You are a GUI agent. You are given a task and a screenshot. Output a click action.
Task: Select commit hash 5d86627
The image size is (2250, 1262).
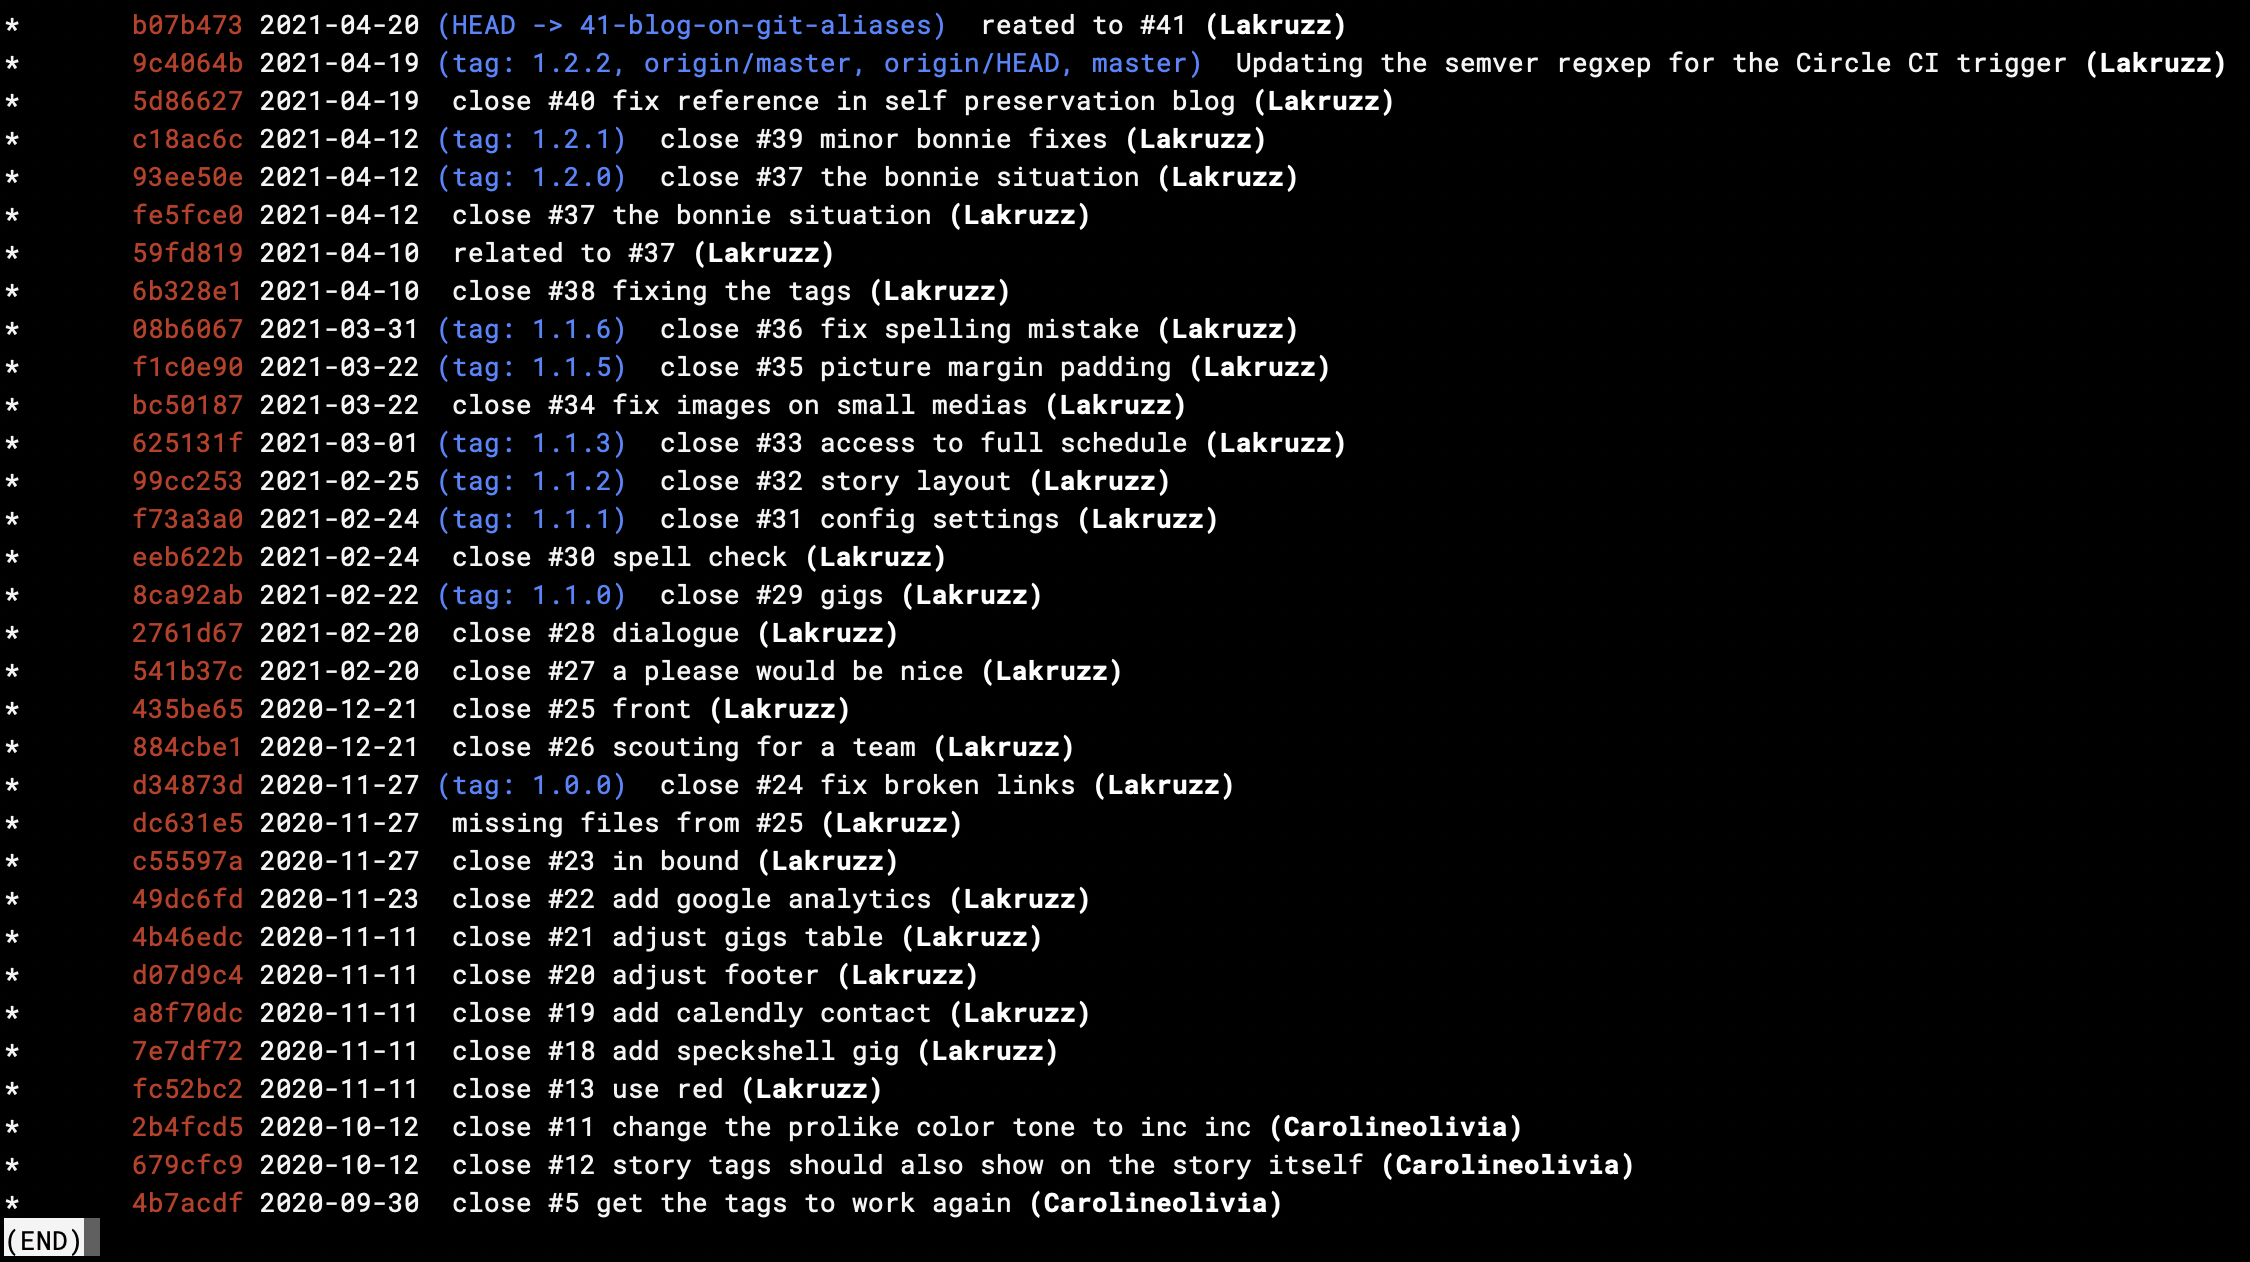(187, 101)
